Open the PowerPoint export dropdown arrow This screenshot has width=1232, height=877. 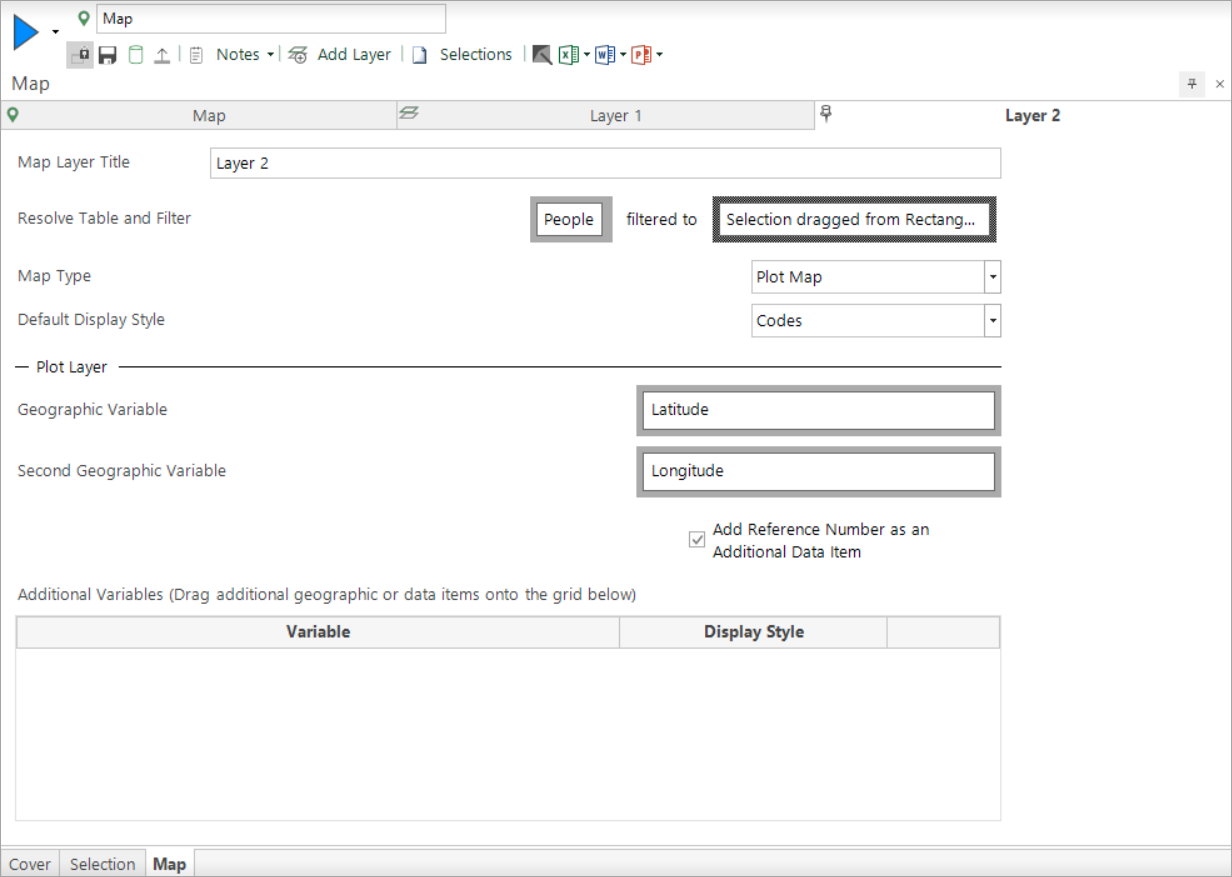click(x=659, y=55)
